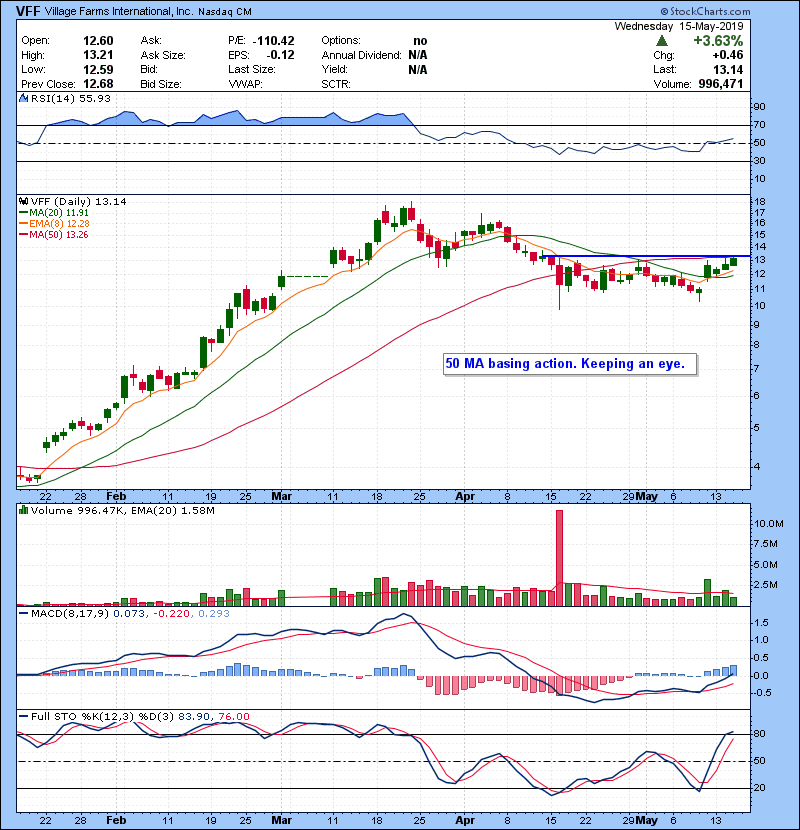
Task: Click the Village Farms International, Inc. company name
Action: click(119, 11)
